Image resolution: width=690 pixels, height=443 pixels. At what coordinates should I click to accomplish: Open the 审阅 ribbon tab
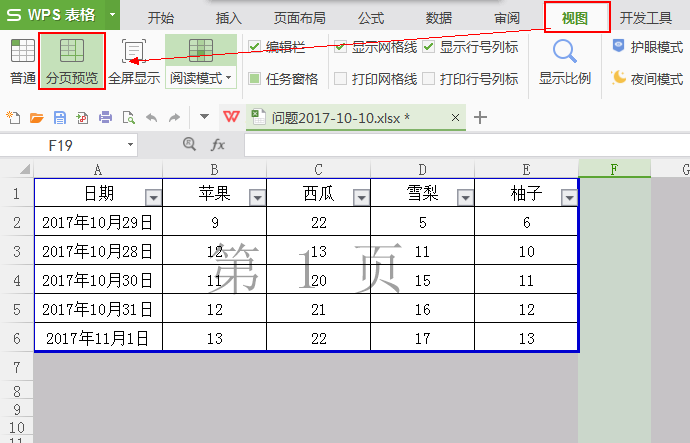coord(507,18)
